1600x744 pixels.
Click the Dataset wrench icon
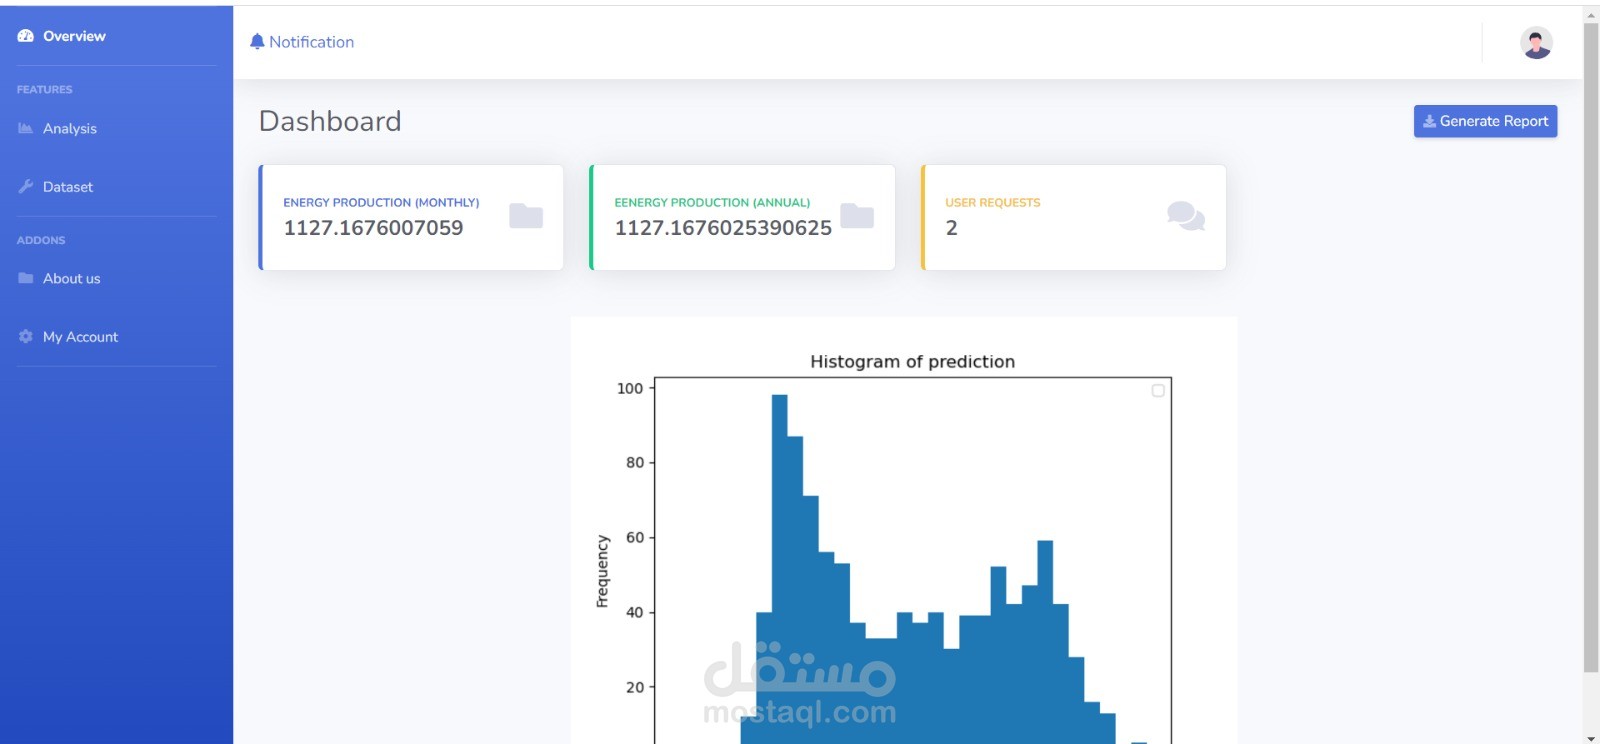click(x=26, y=186)
